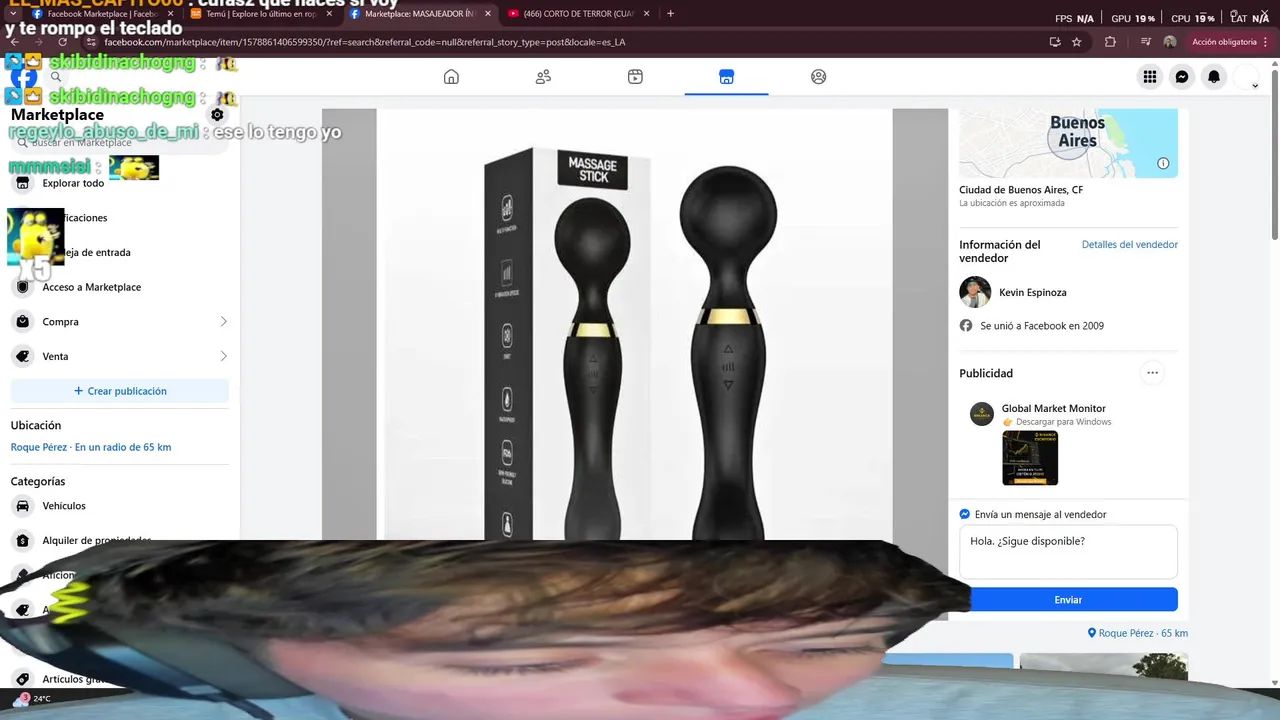Screen dimensions: 1280x720
Task: Open the browser media control icon
Action: pos(1146,42)
